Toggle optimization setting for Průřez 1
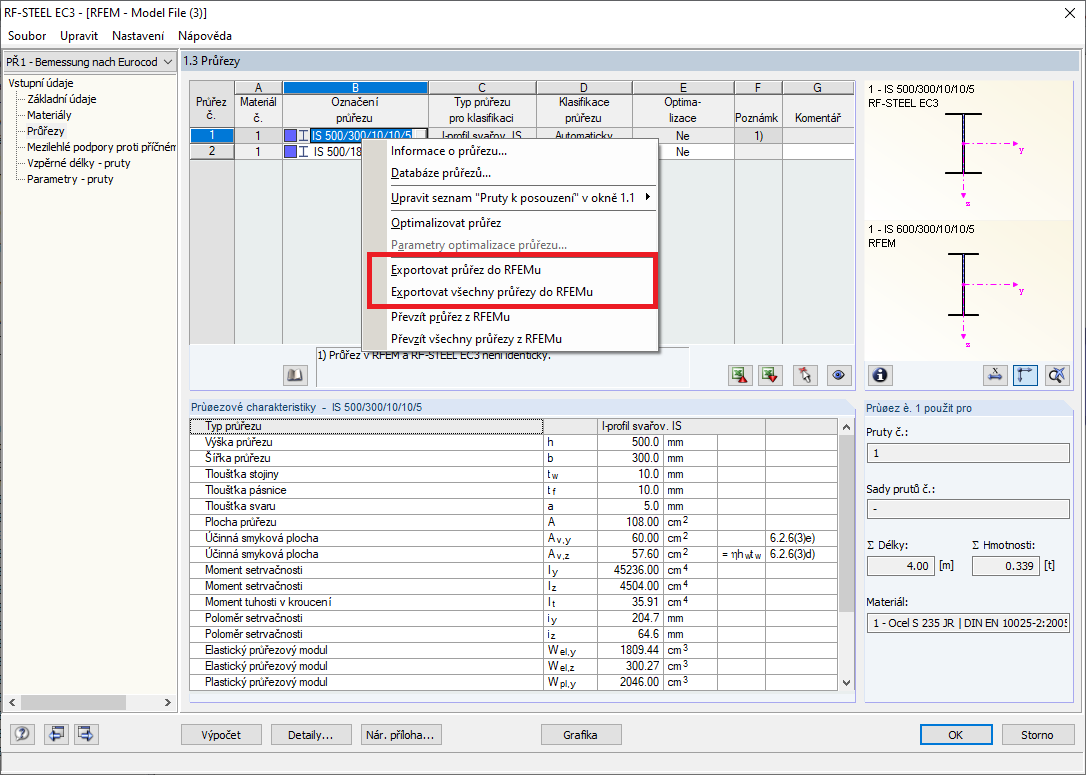 click(x=685, y=134)
